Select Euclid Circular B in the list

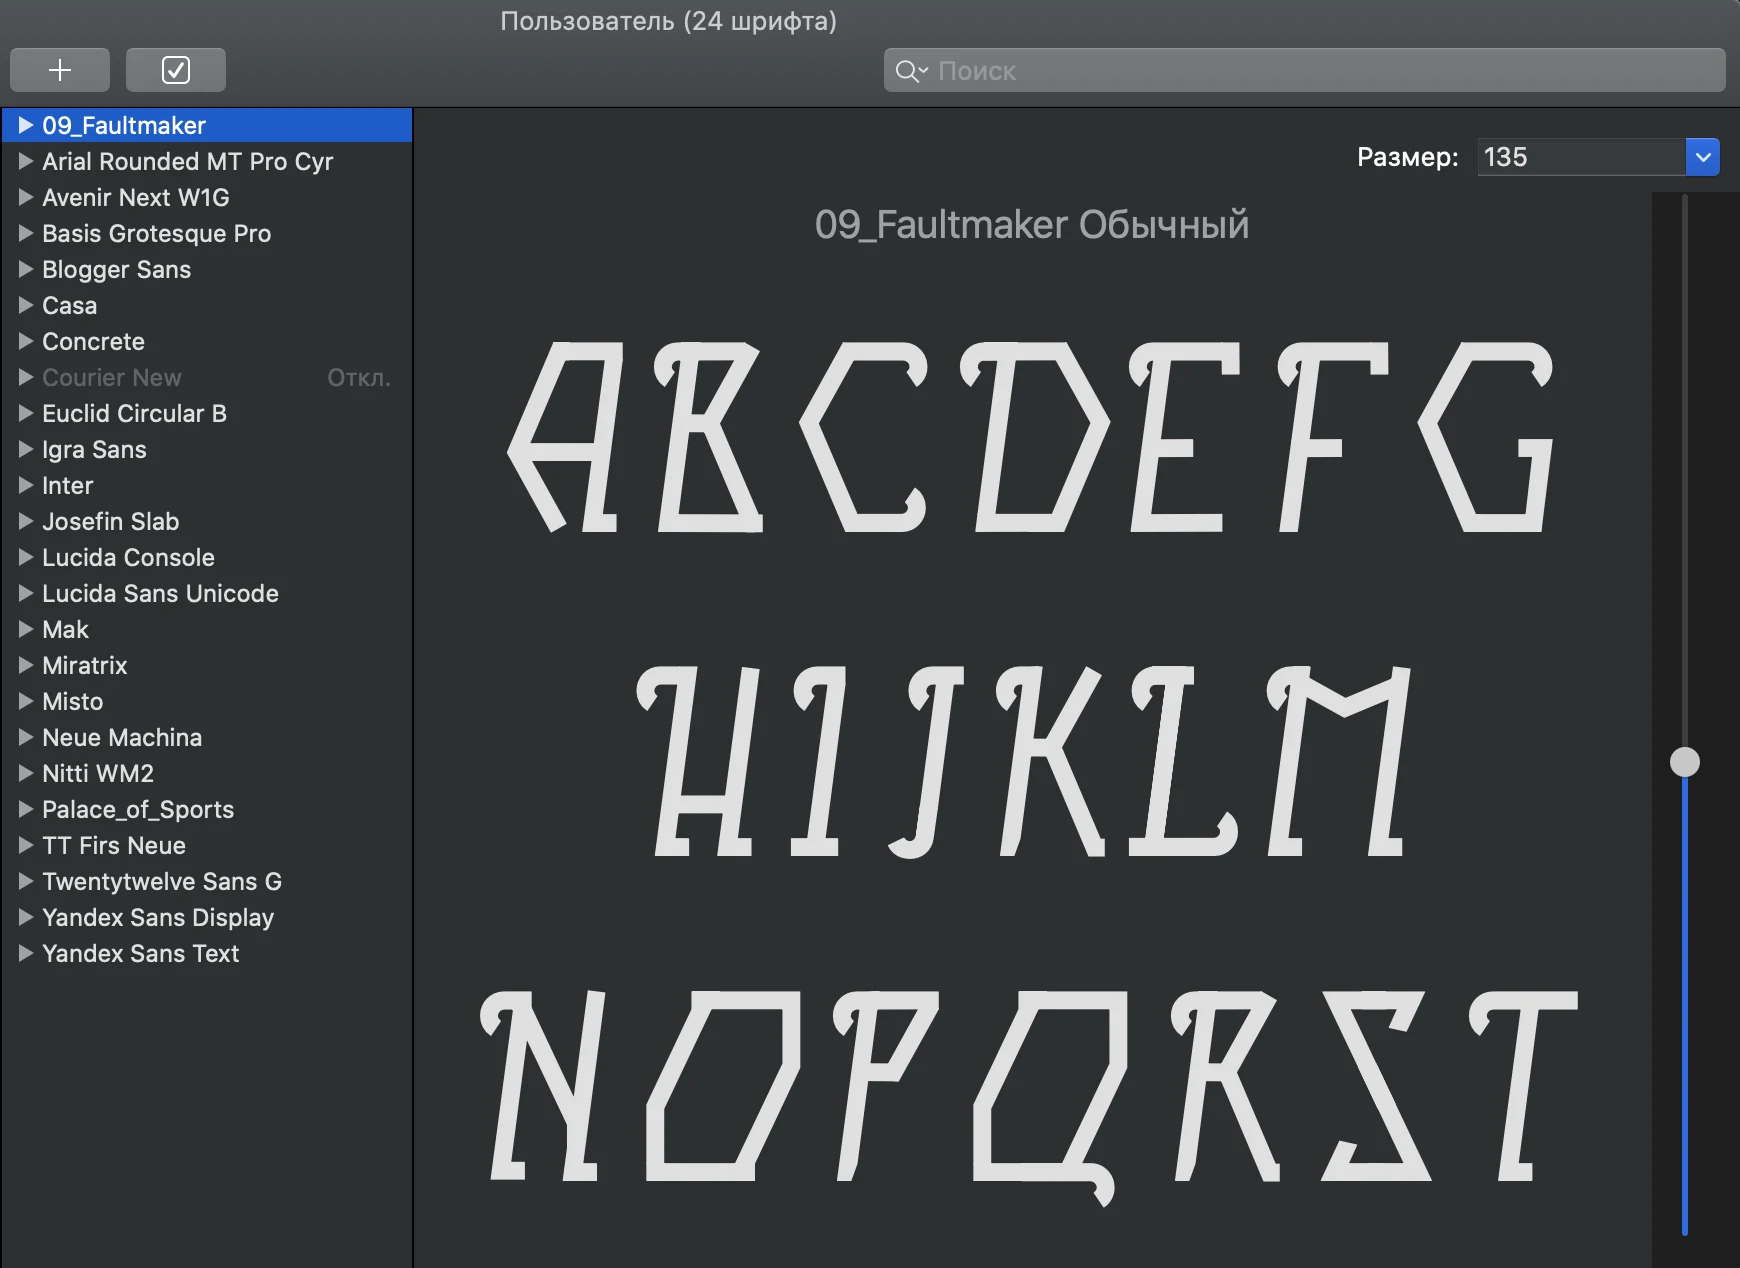point(207,413)
